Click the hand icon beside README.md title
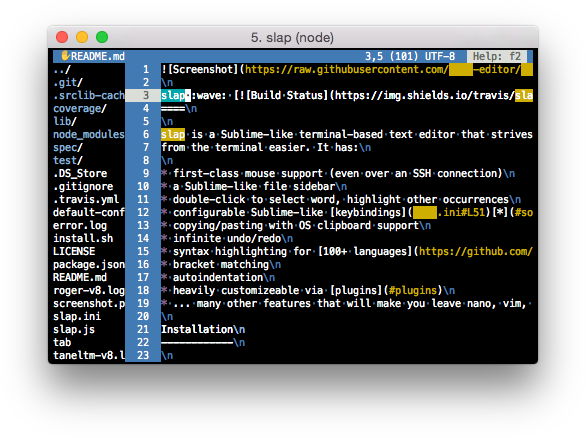This screenshot has height=438, width=586. point(65,56)
